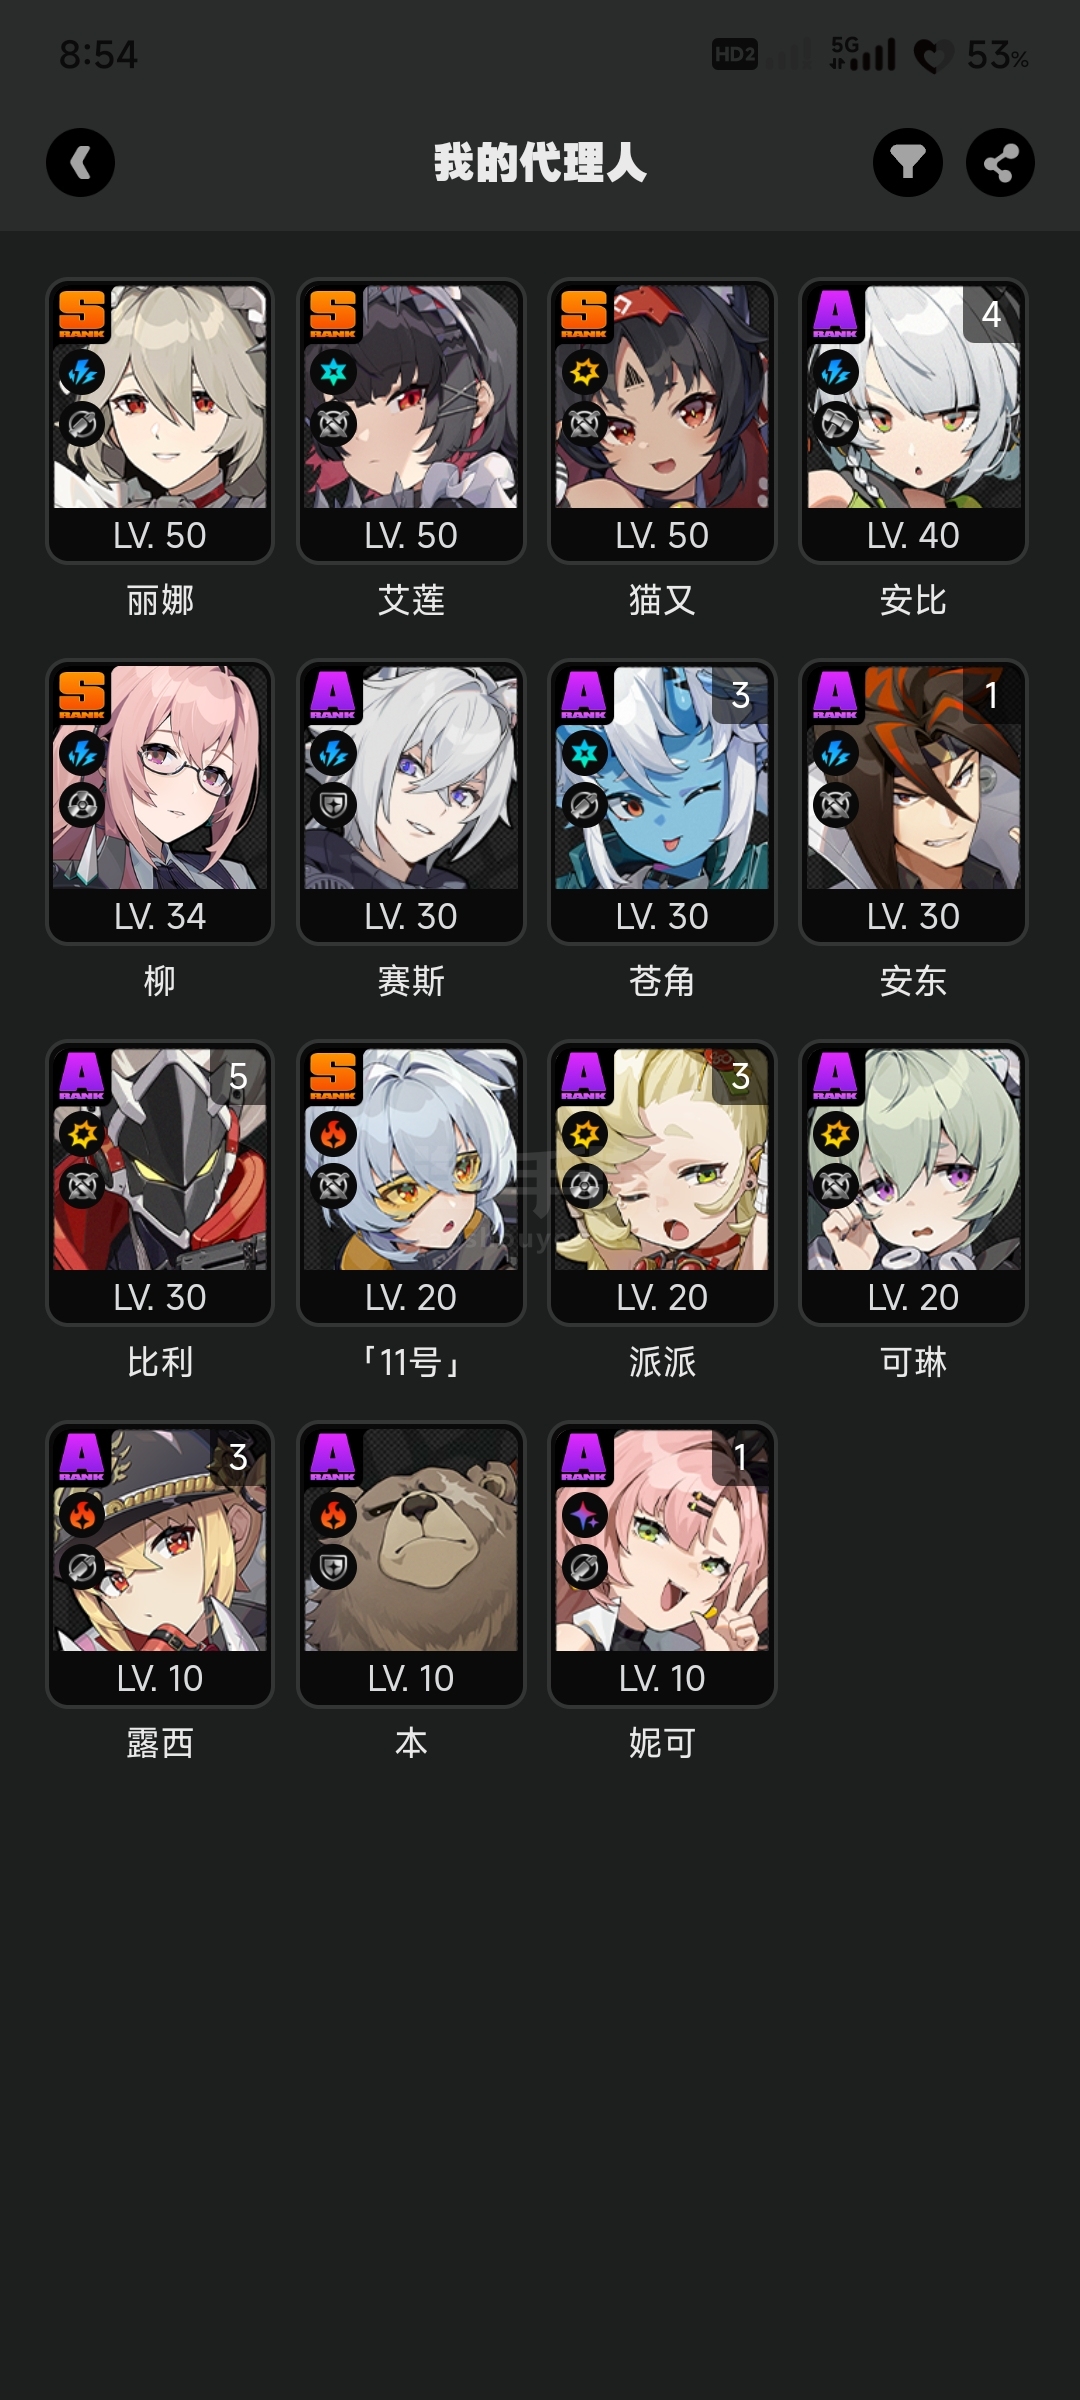Click the number 4 badge on 安比's card
The width and height of the screenshot is (1080, 2400).
pyautogui.click(x=991, y=315)
